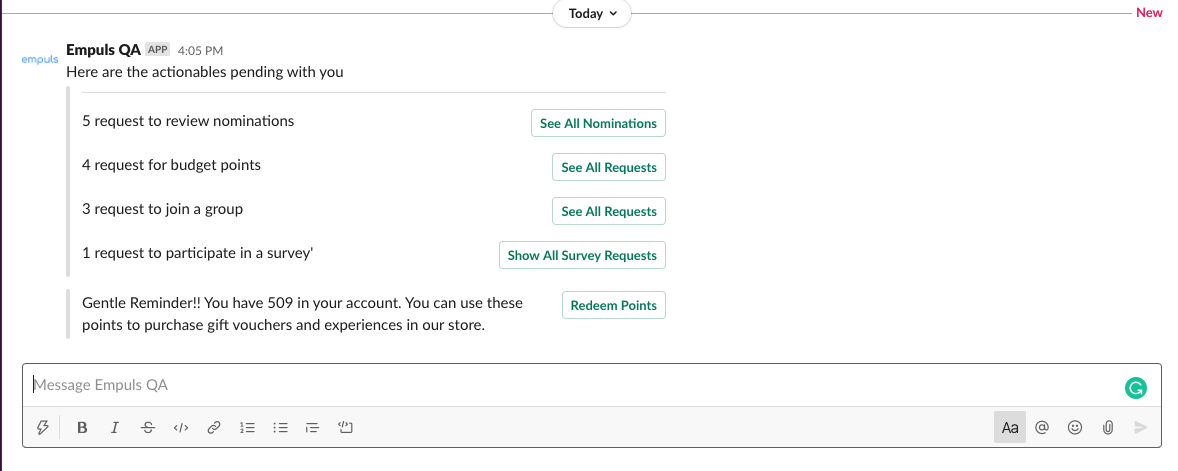
Task: Open the Empuls QA sender name
Action: 104,50
